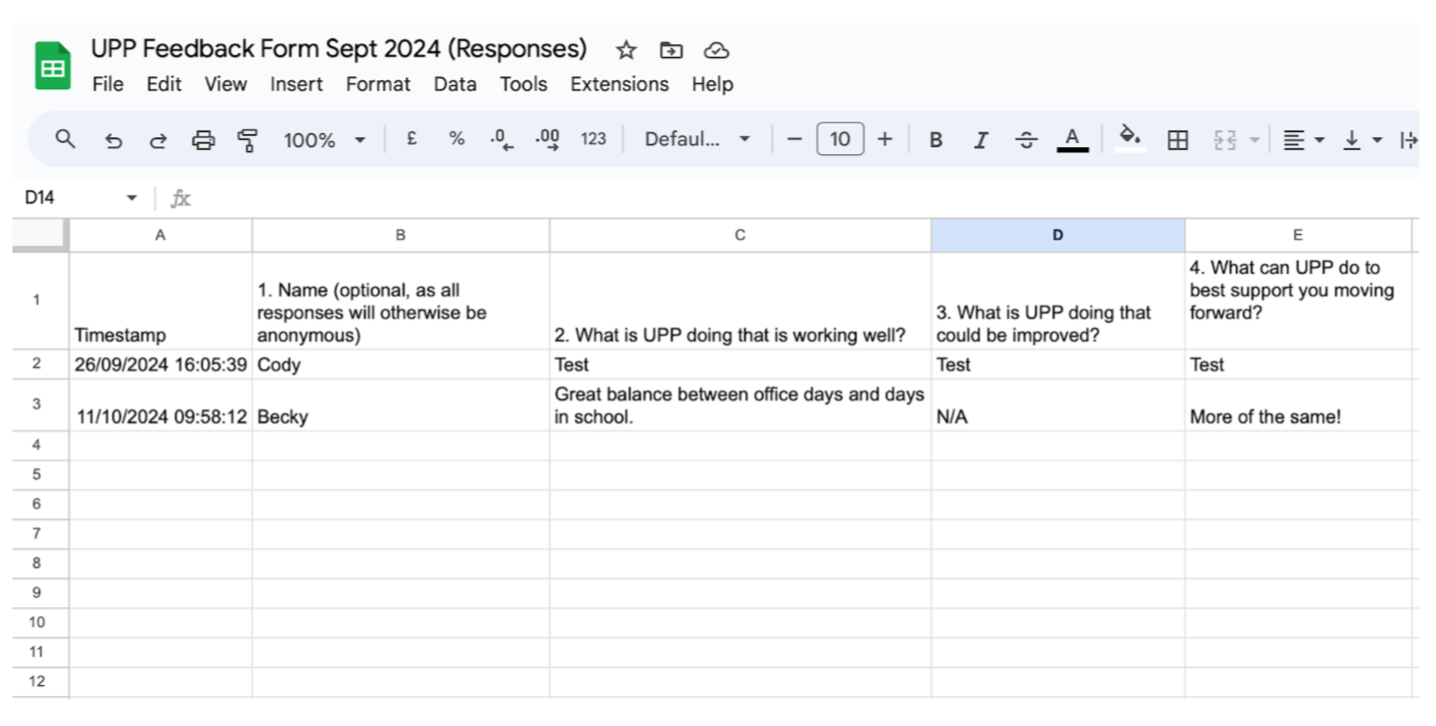
Task: Open the Help menu
Action: (712, 84)
